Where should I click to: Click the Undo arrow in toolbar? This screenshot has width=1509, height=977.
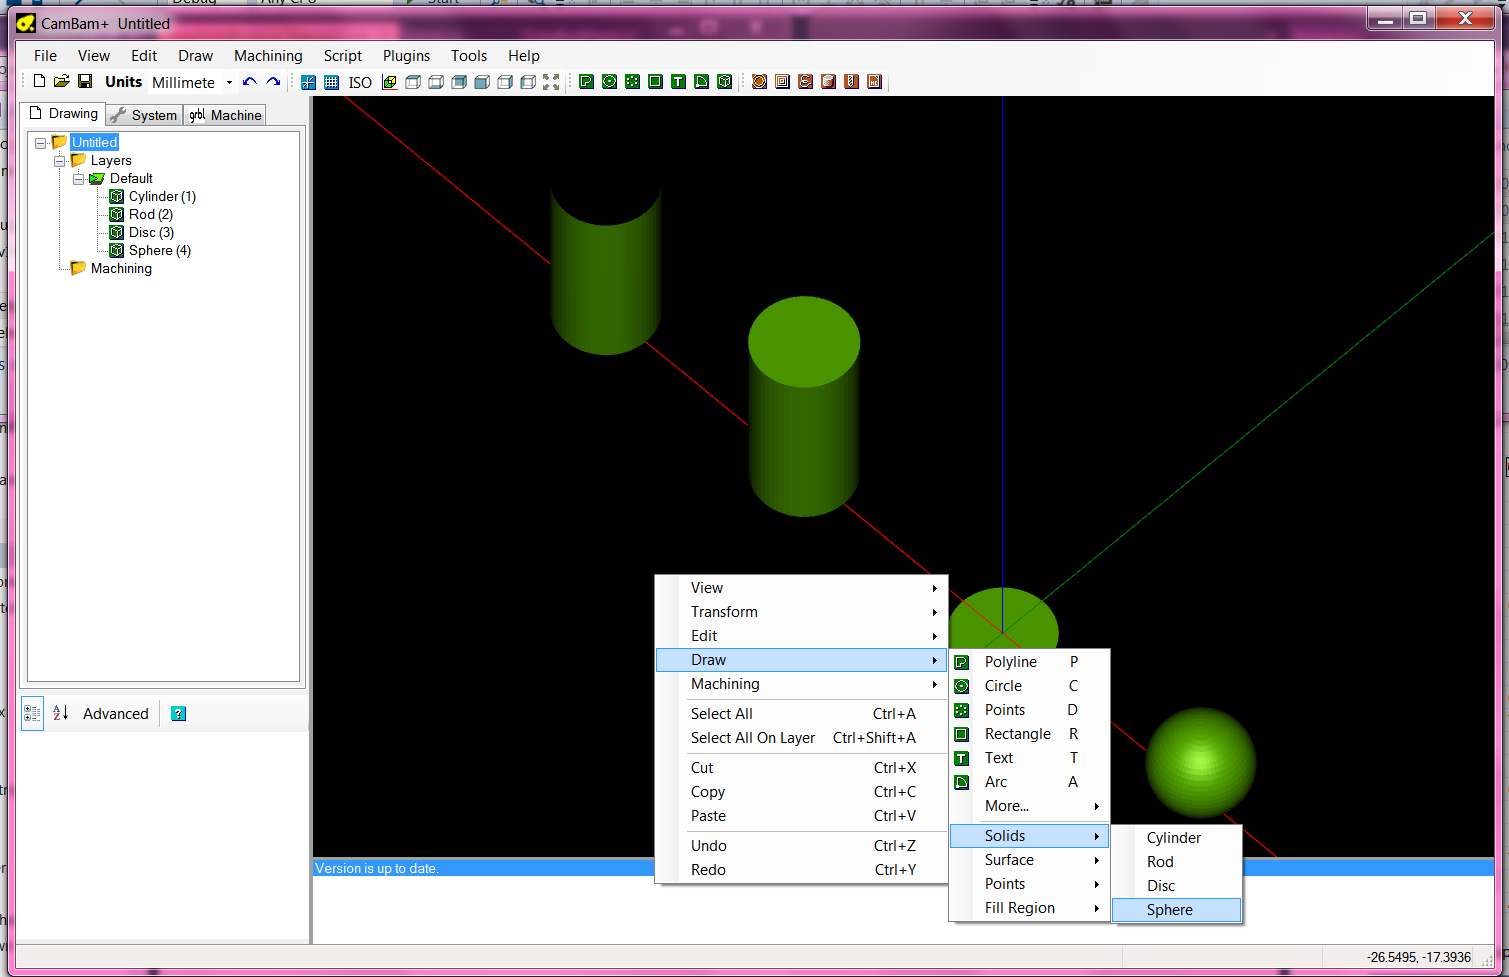point(250,82)
